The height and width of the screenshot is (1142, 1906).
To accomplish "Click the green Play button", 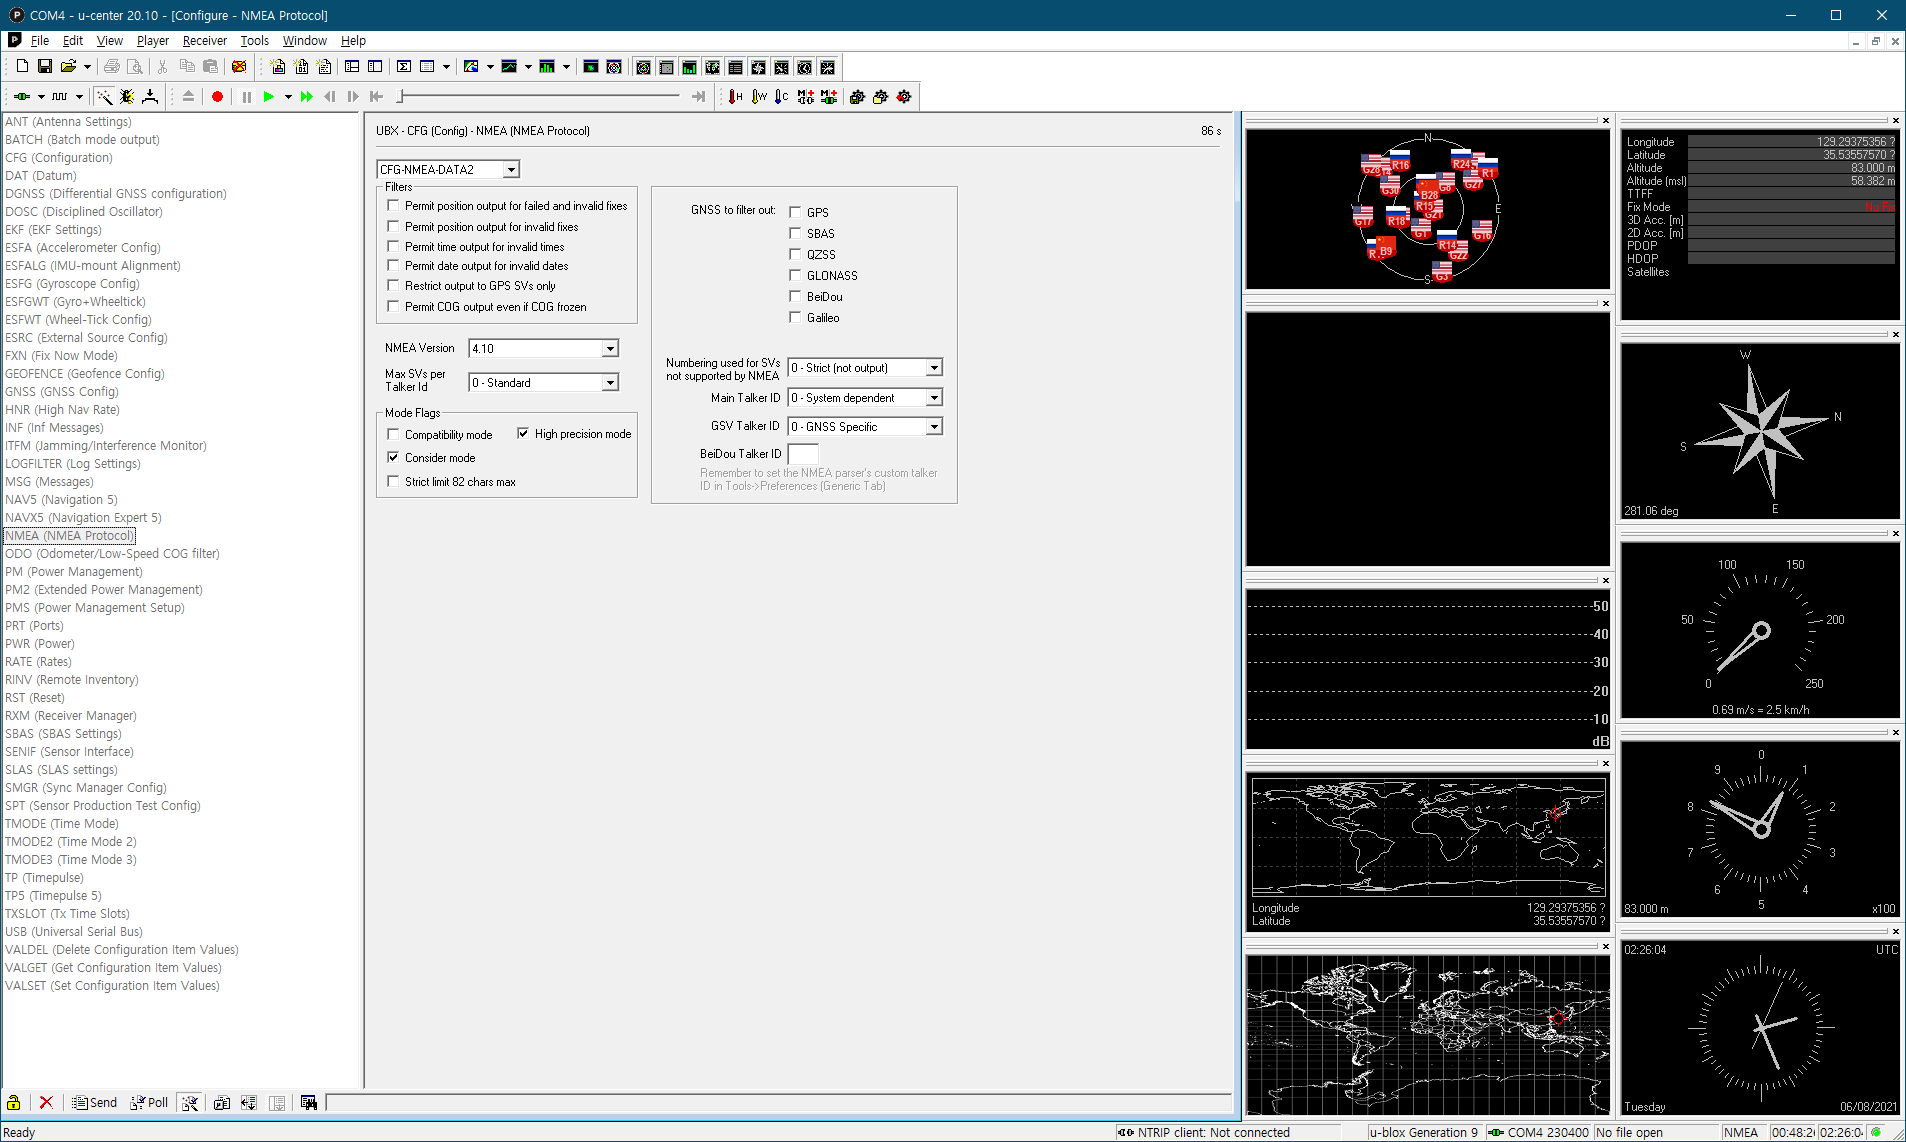I will point(268,97).
